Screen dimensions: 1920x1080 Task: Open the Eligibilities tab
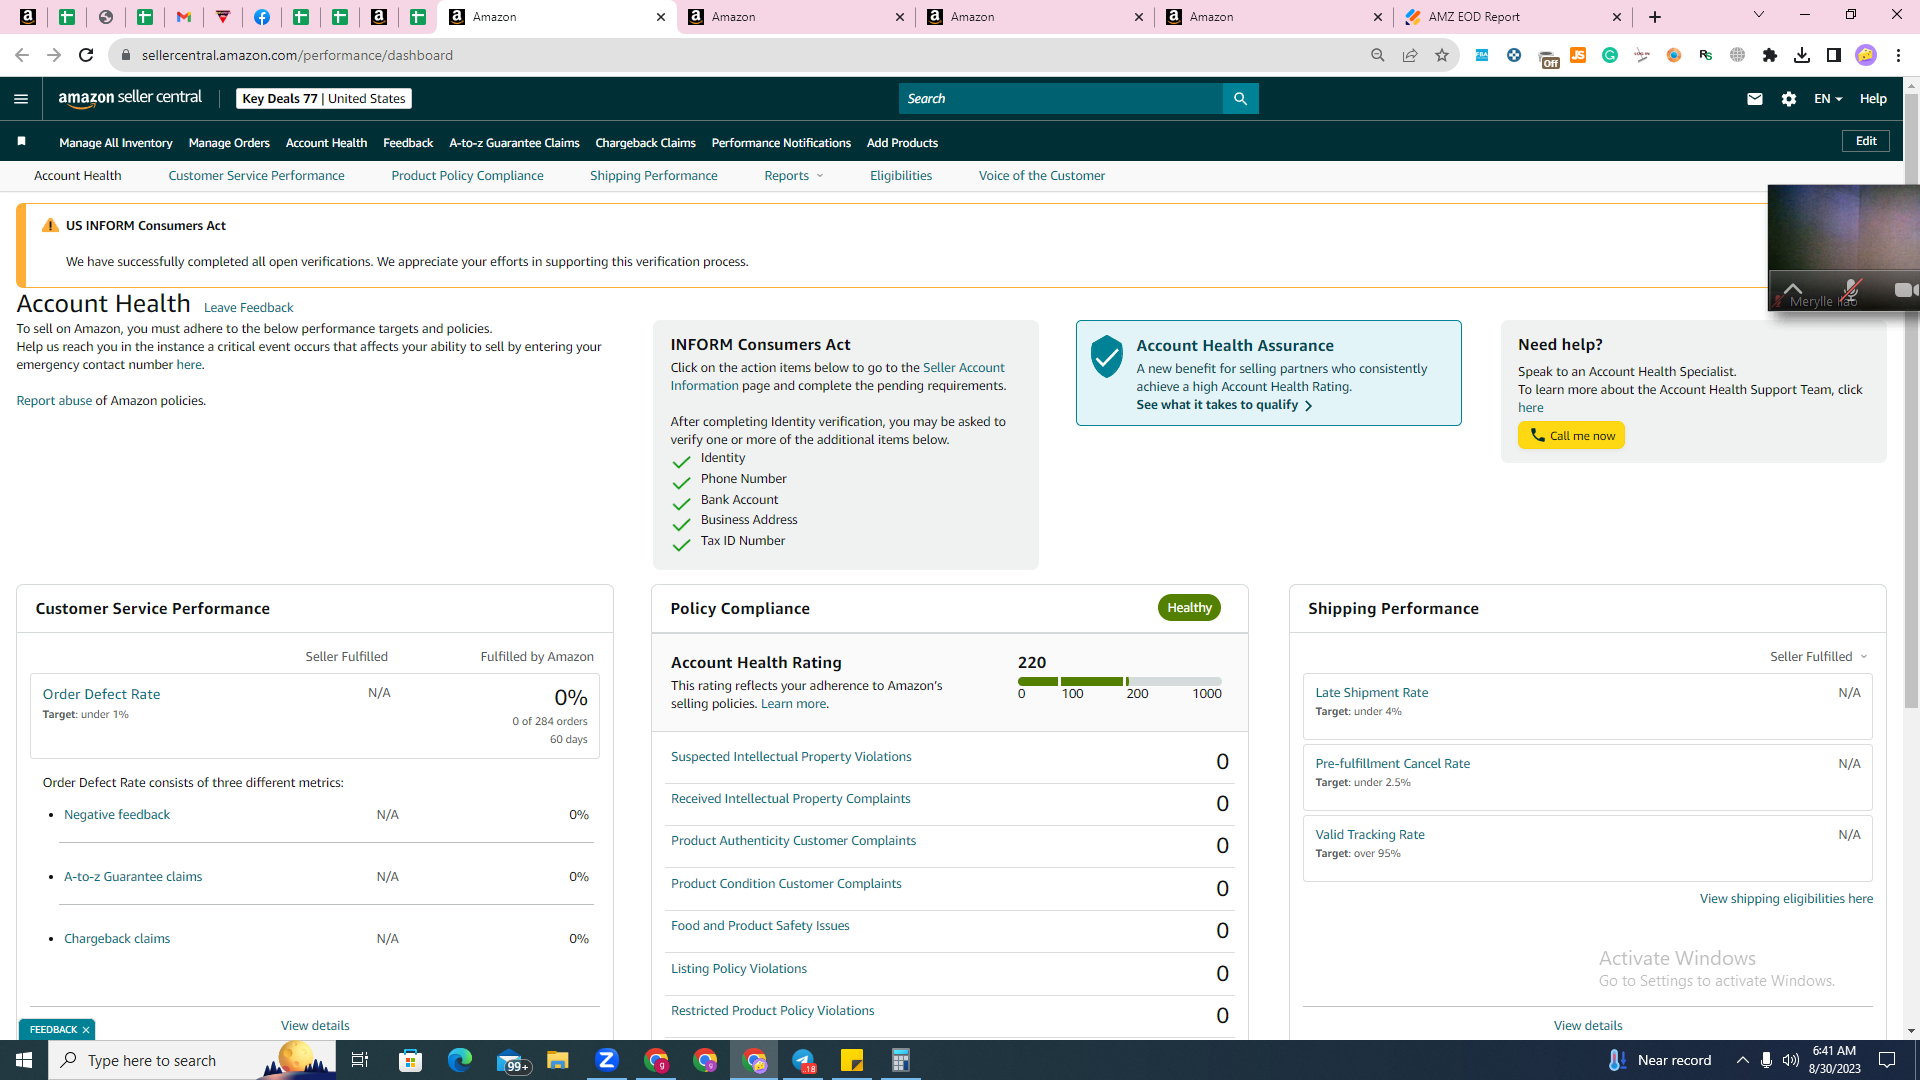(901, 176)
